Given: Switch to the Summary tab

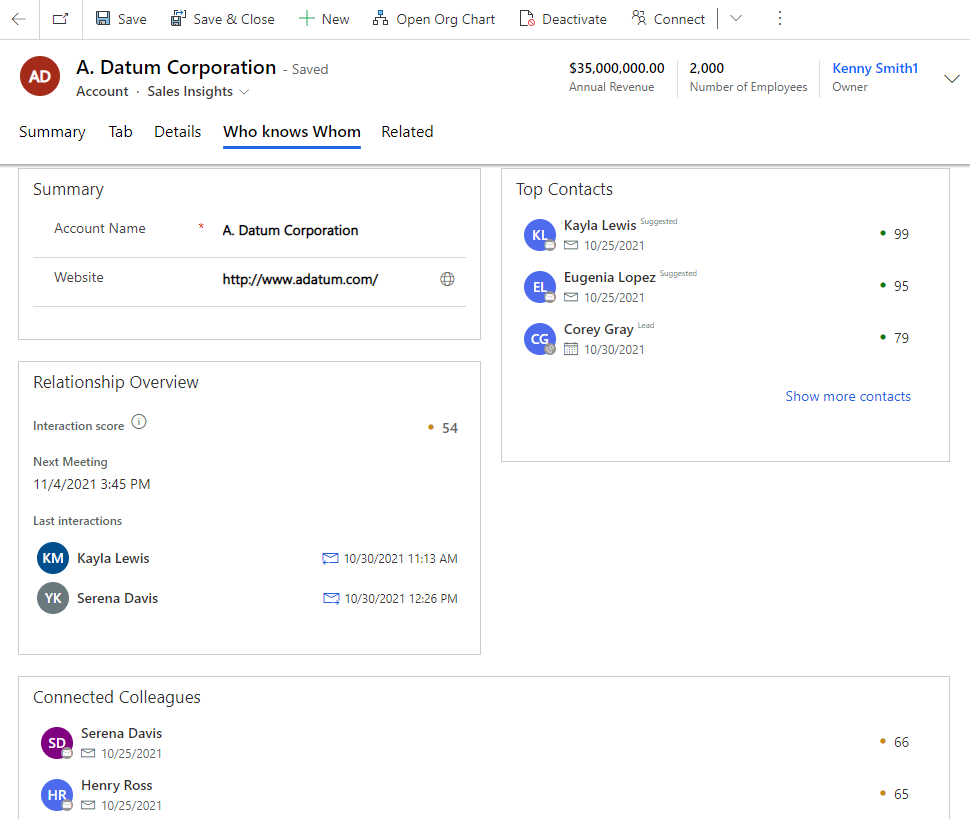Looking at the screenshot, I should [x=52, y=132].
